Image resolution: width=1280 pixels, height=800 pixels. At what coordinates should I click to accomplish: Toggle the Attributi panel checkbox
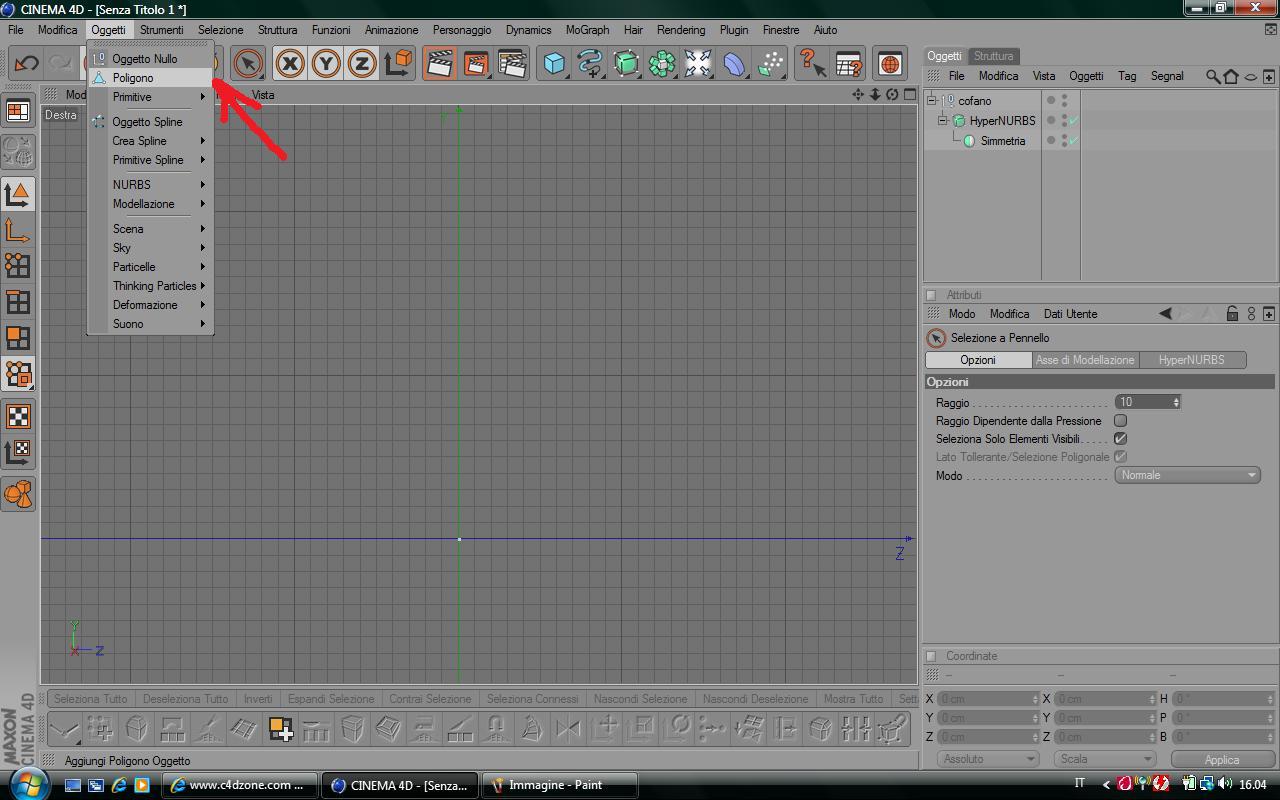(x=931, y=295)
